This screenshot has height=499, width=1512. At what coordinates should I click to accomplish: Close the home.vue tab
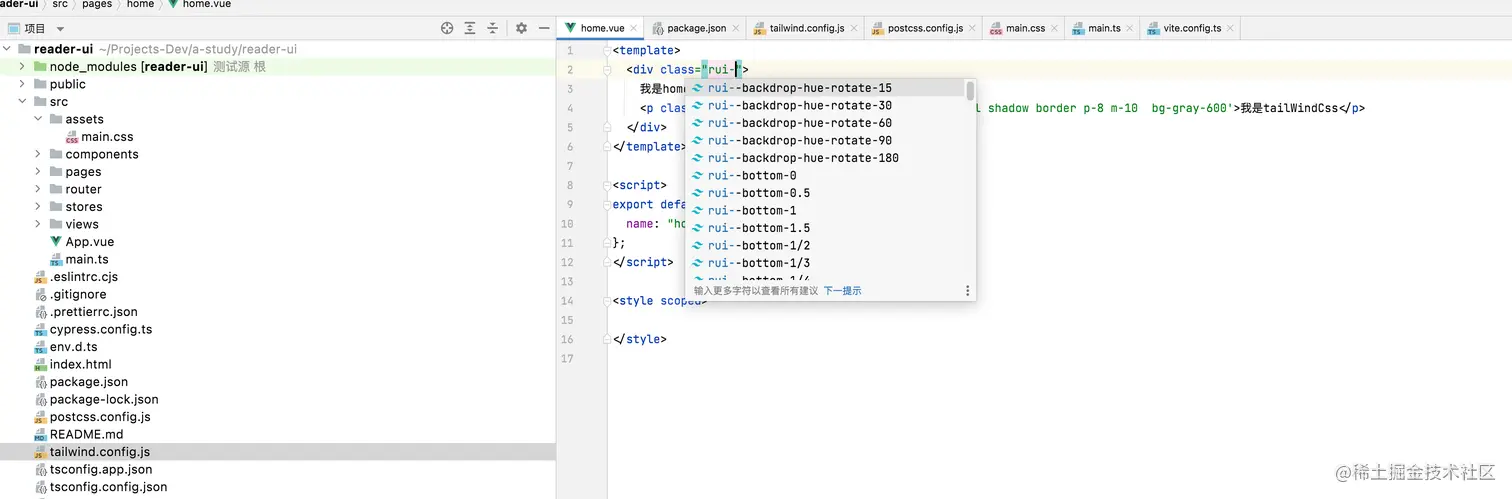[634, 29]
